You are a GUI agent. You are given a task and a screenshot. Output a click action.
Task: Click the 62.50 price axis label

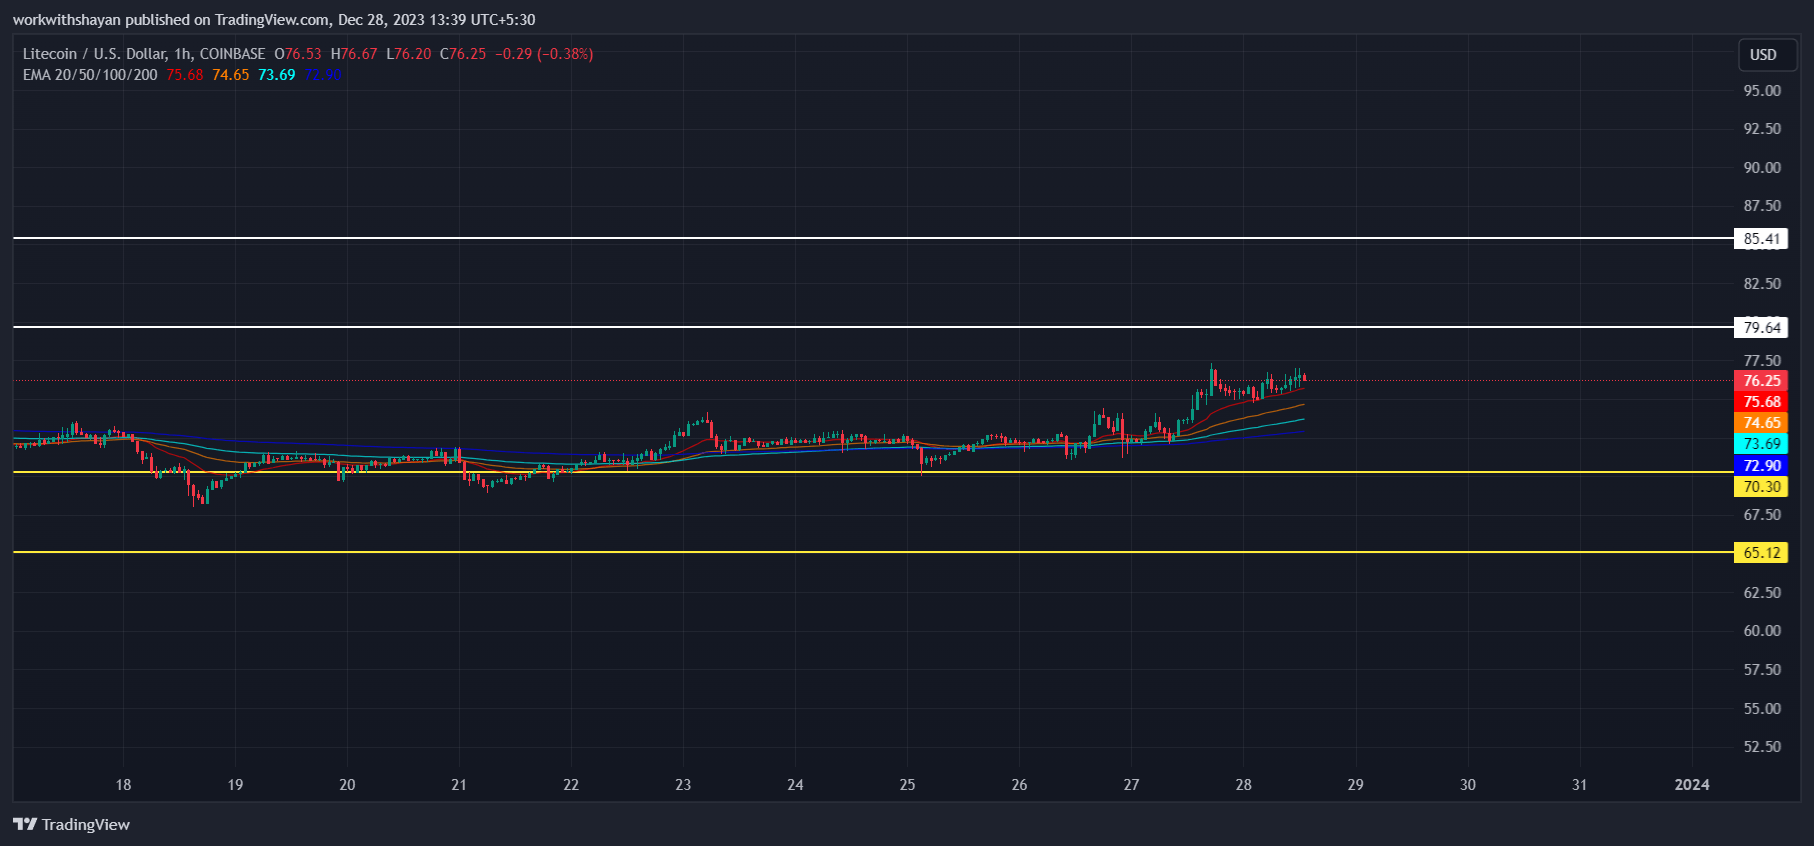(1762, 593)
